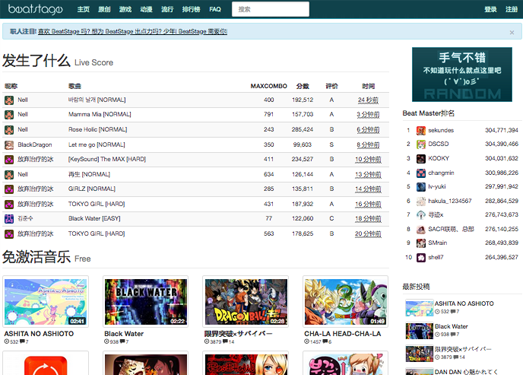Viewport: 523px width, 375px height.
Task: Click player name hakula_1234567 in ranking
Action: (x=450, y=201)
